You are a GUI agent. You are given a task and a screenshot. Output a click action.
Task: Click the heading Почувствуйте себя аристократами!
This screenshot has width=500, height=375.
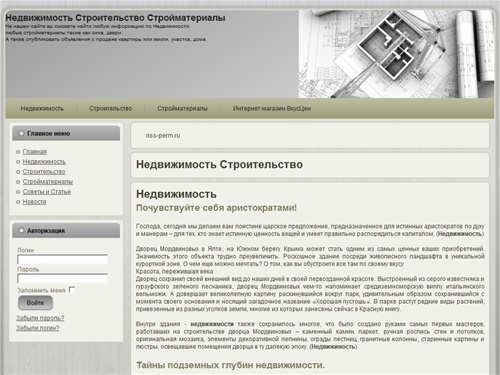[216, 208]
